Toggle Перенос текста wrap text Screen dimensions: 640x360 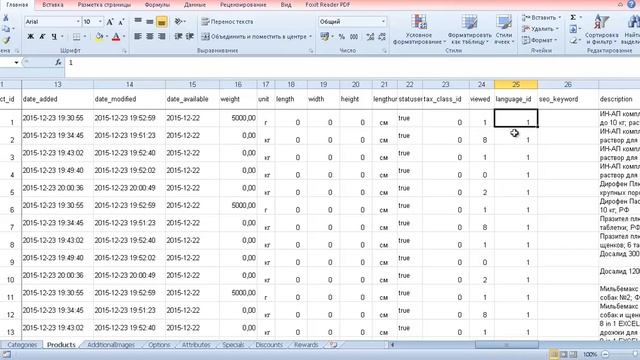227,21
